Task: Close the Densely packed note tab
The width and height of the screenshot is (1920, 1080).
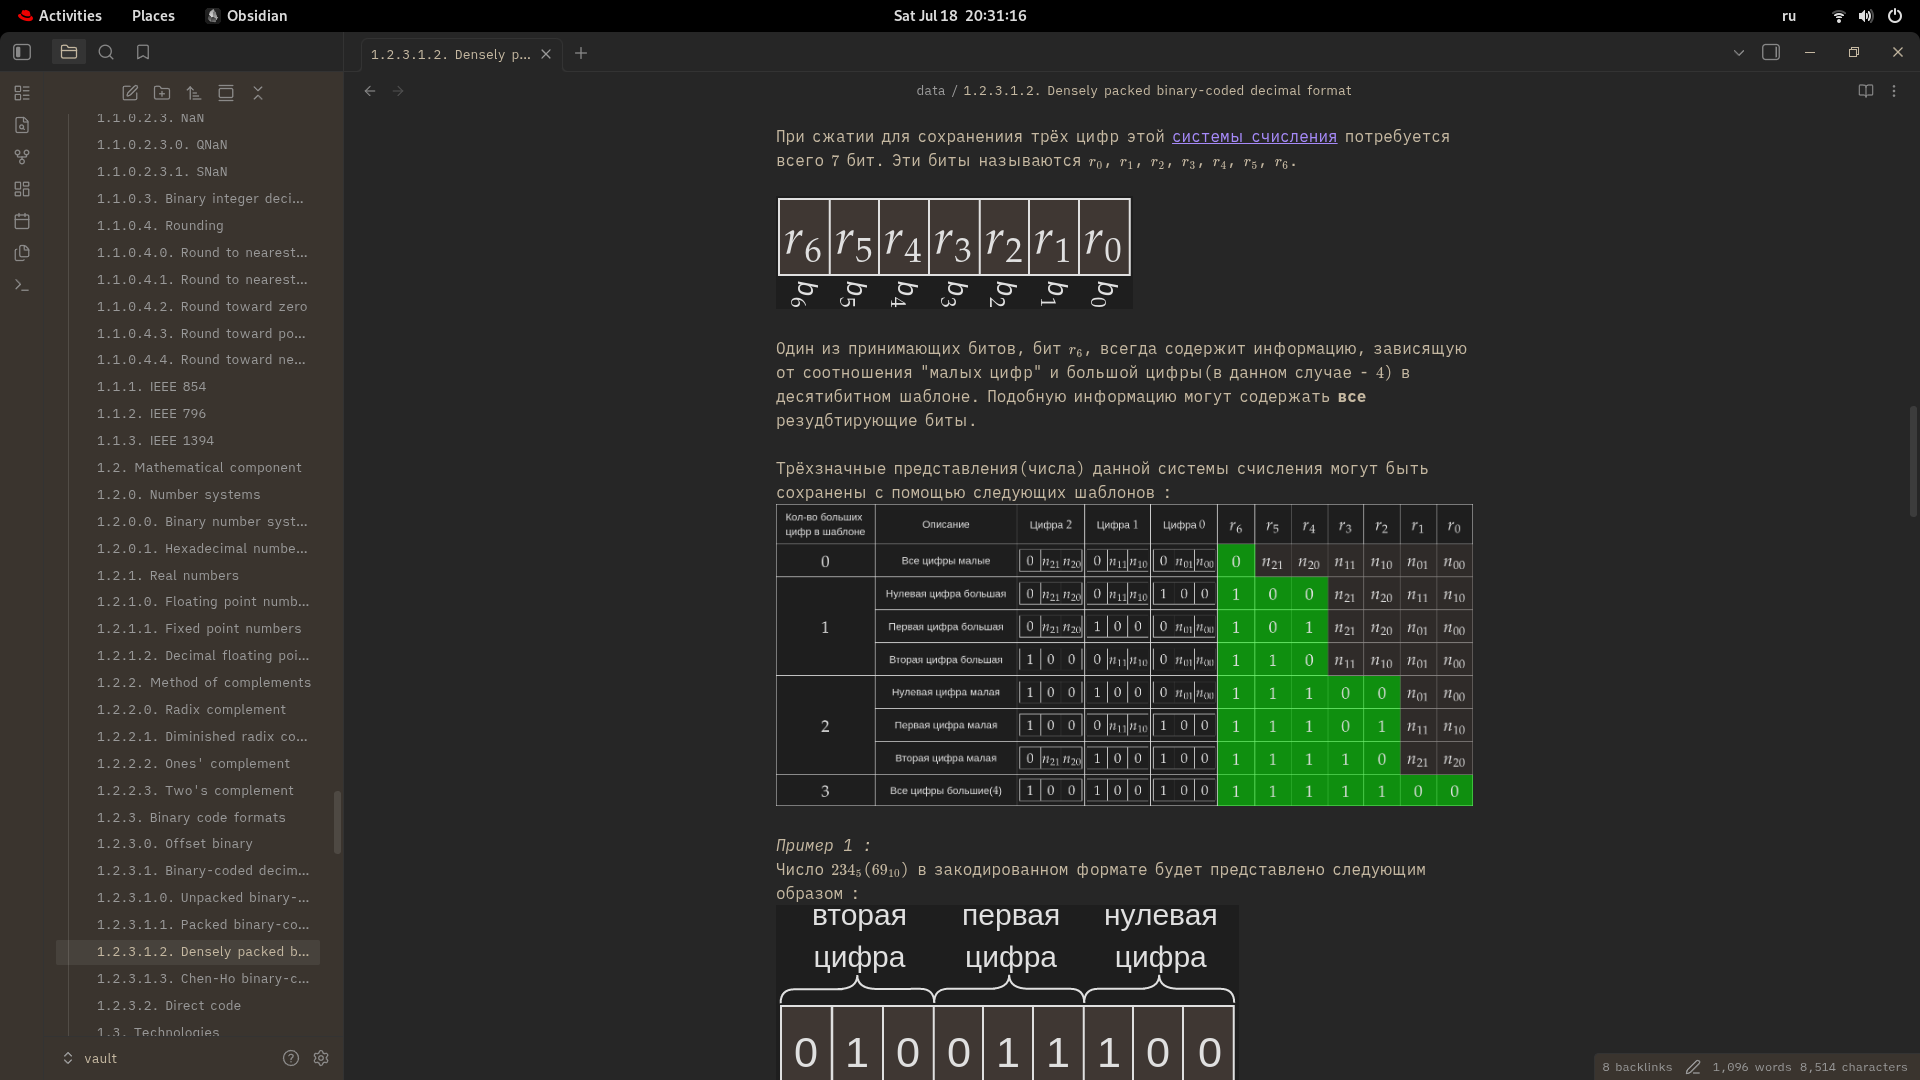Action: tap(546, 54)
